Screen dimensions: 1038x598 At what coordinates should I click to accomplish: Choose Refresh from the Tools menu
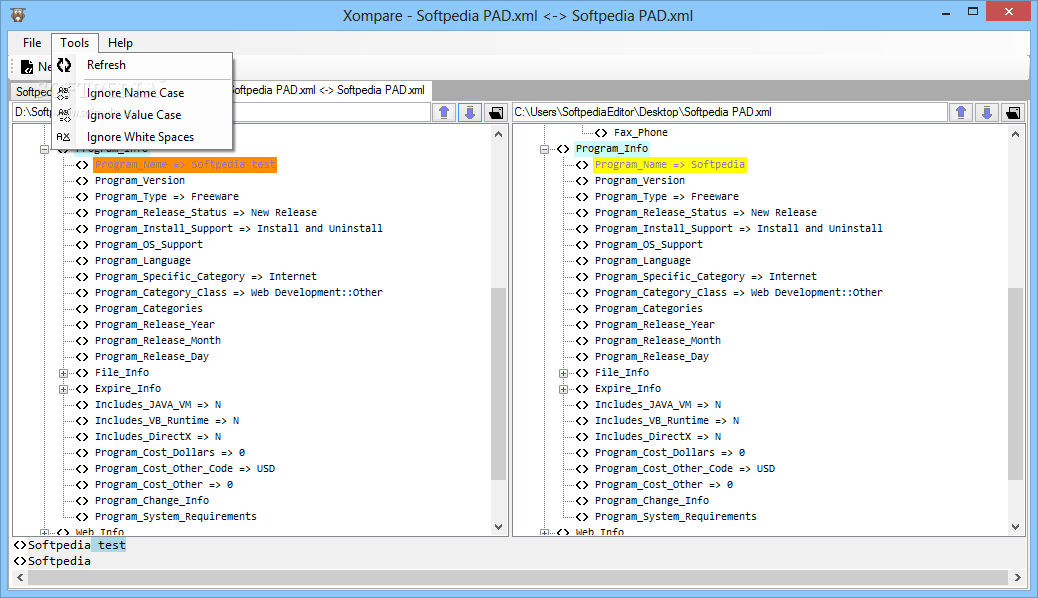coord(142,65)
